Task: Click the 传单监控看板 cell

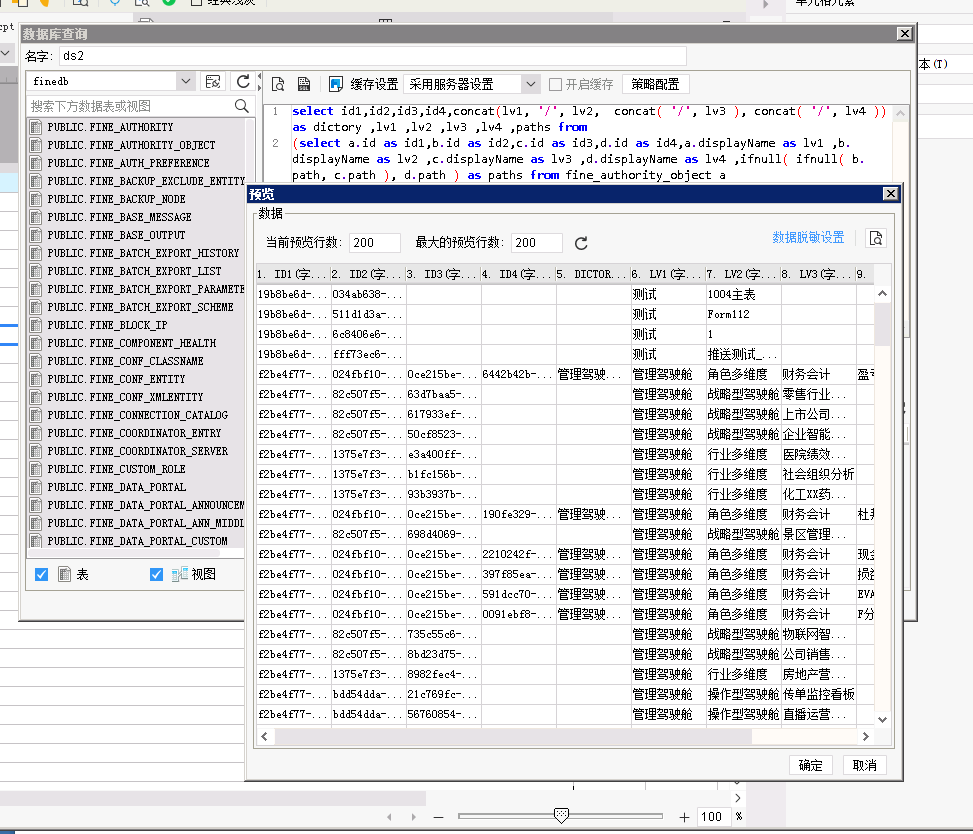Action: point(818,694)
